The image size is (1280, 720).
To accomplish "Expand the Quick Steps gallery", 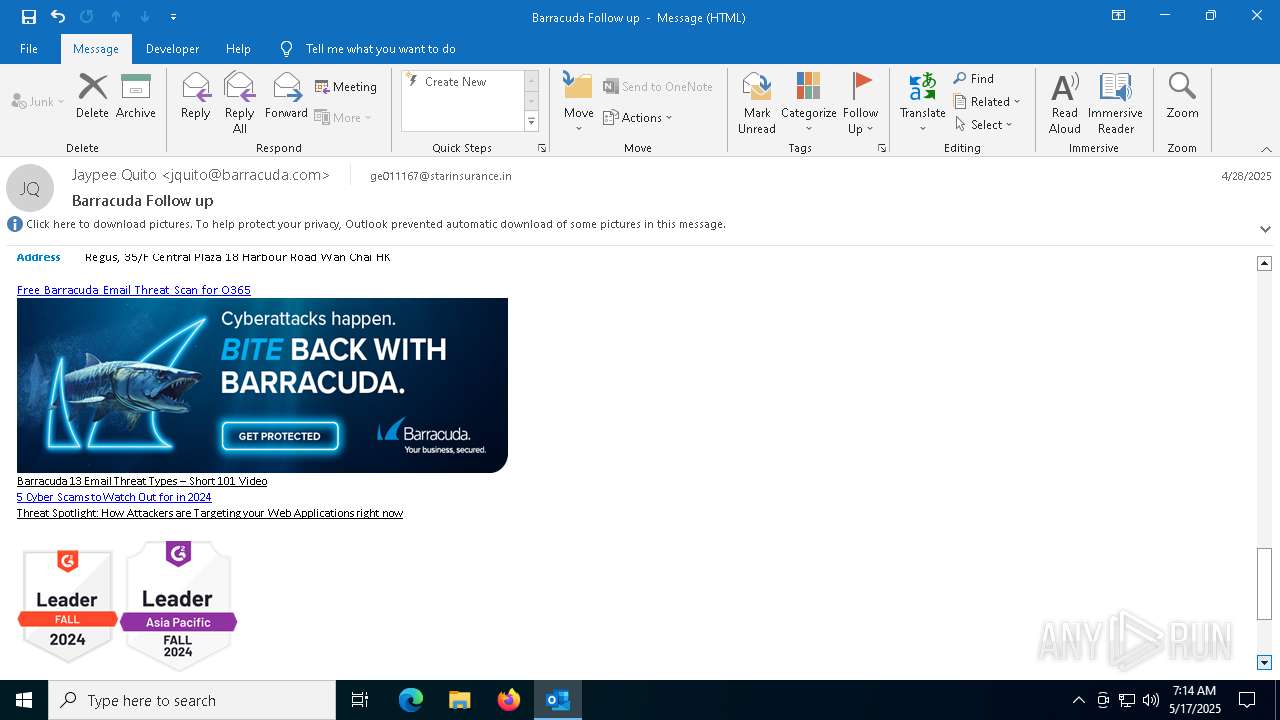I will (x=531, y=122).
